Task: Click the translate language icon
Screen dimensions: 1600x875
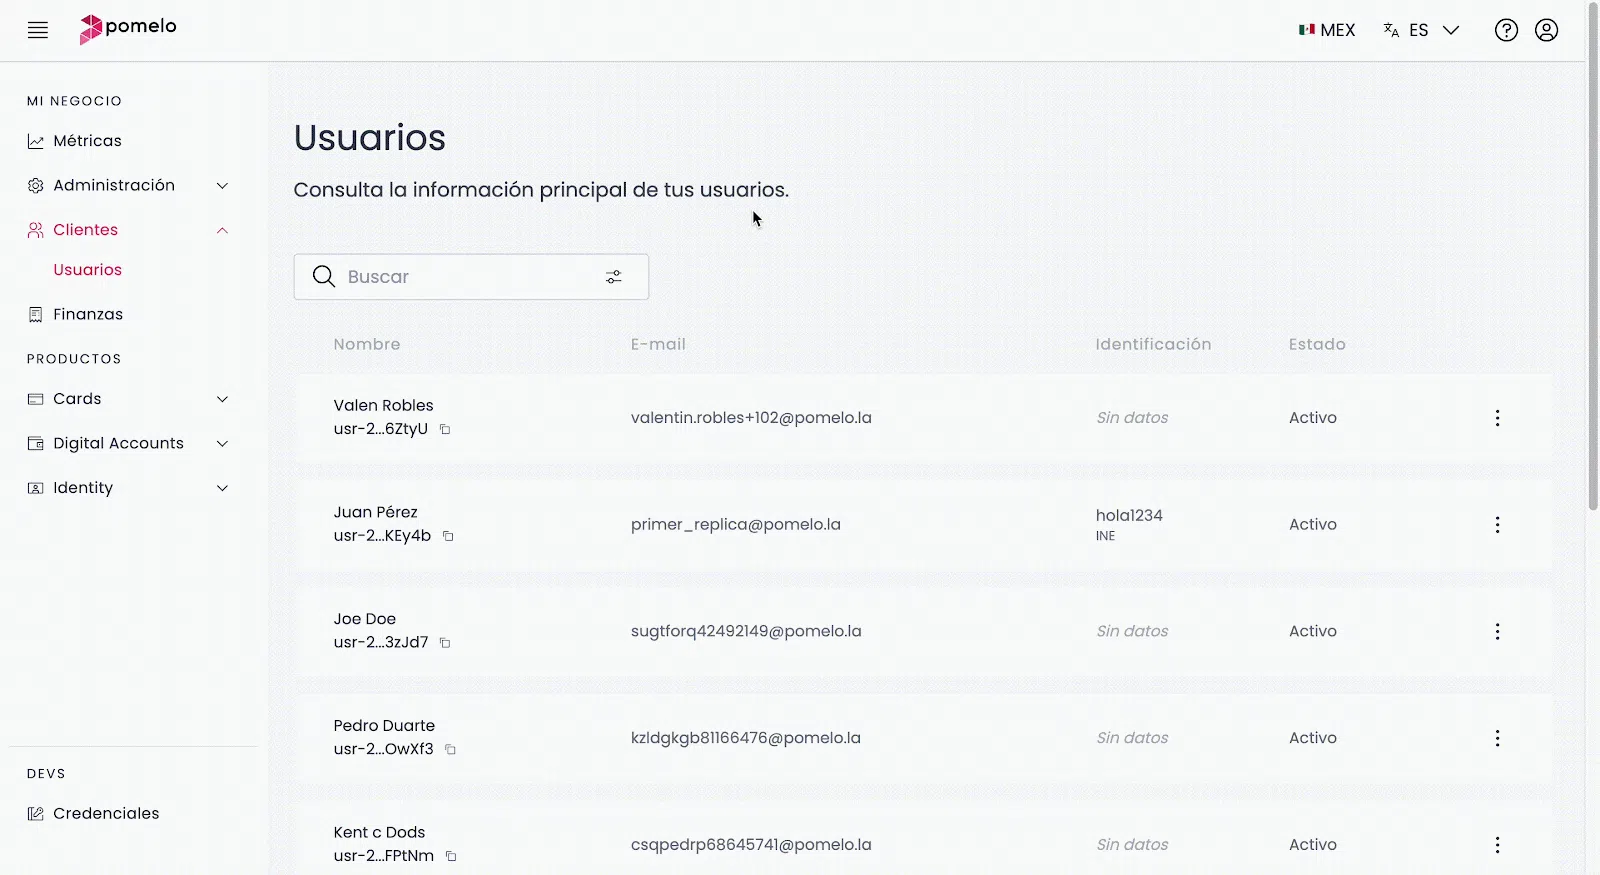Action: click(x=1391, y=30)
